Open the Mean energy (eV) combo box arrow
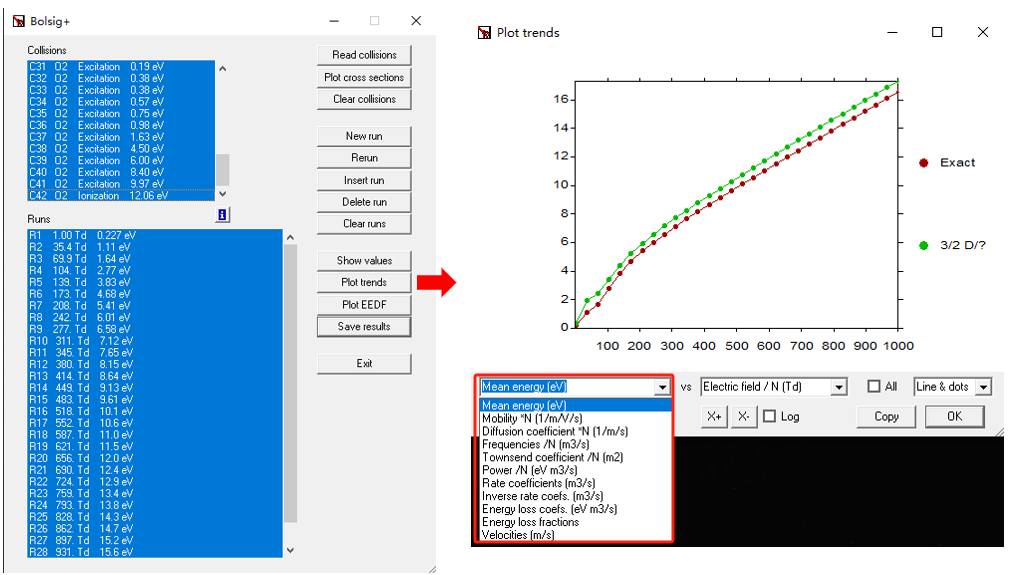The width and height of the screenshot is (1015, 575). (662, 387)
